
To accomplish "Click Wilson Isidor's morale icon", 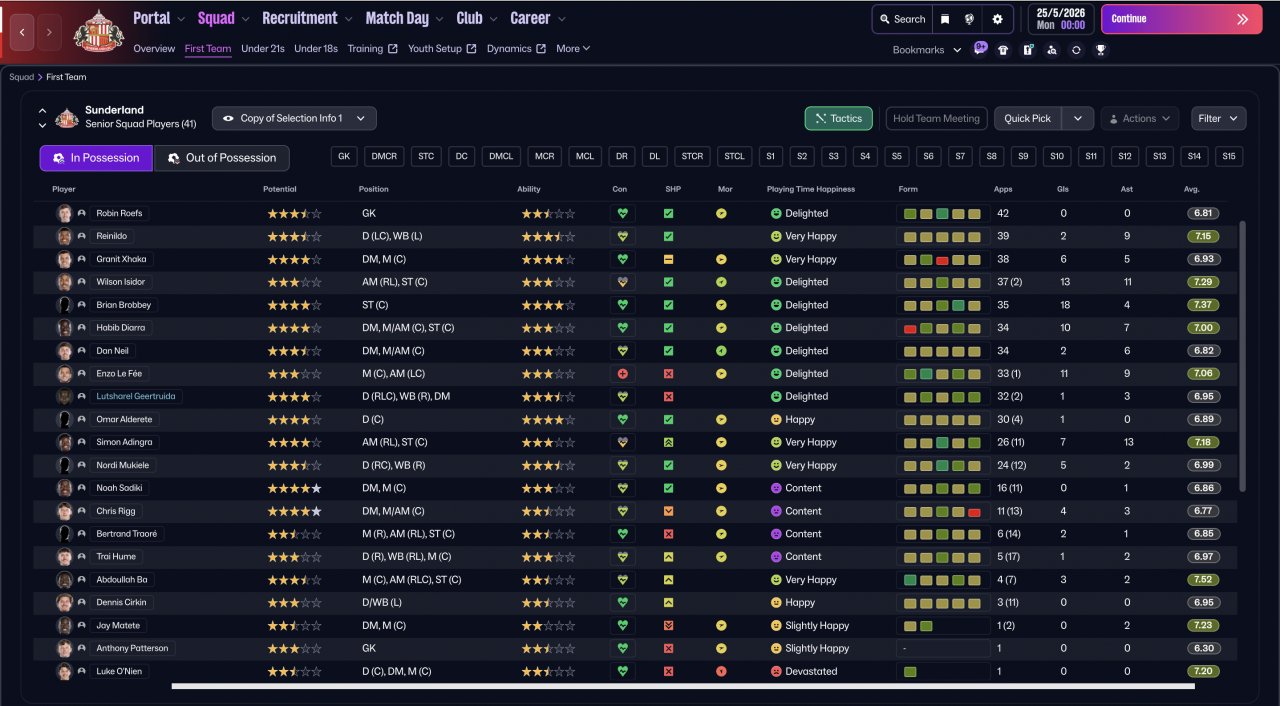I will (x=721, y=282).
